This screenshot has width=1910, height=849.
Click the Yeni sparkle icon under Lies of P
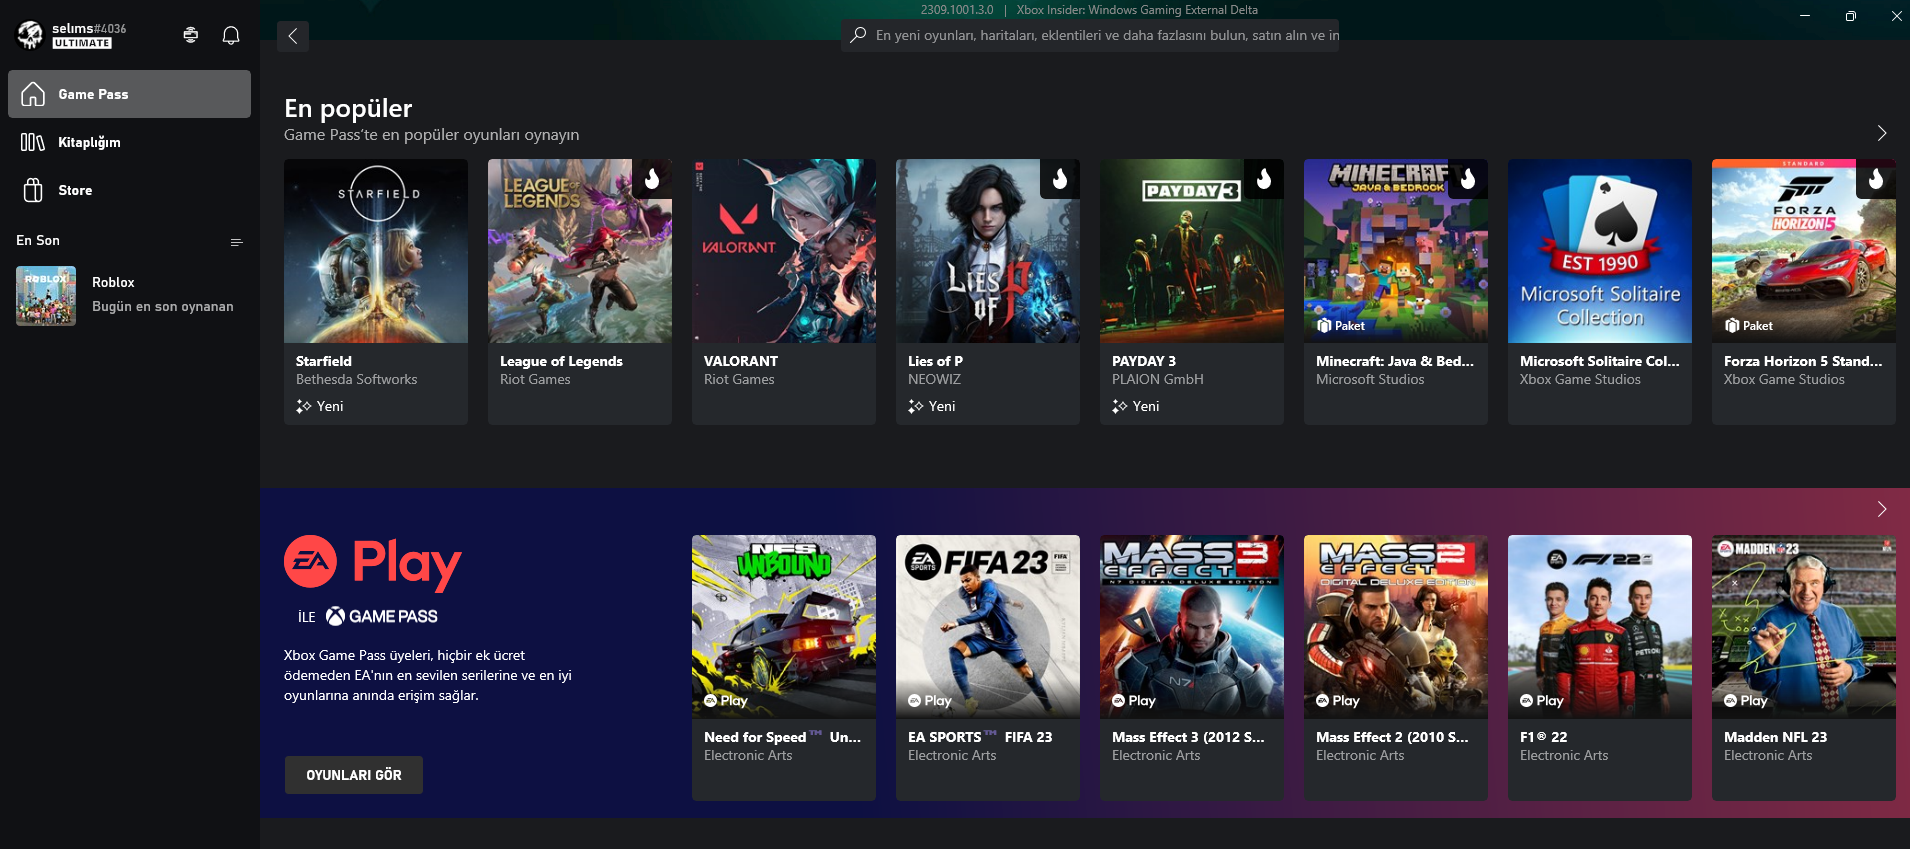(x=915, y=406)
